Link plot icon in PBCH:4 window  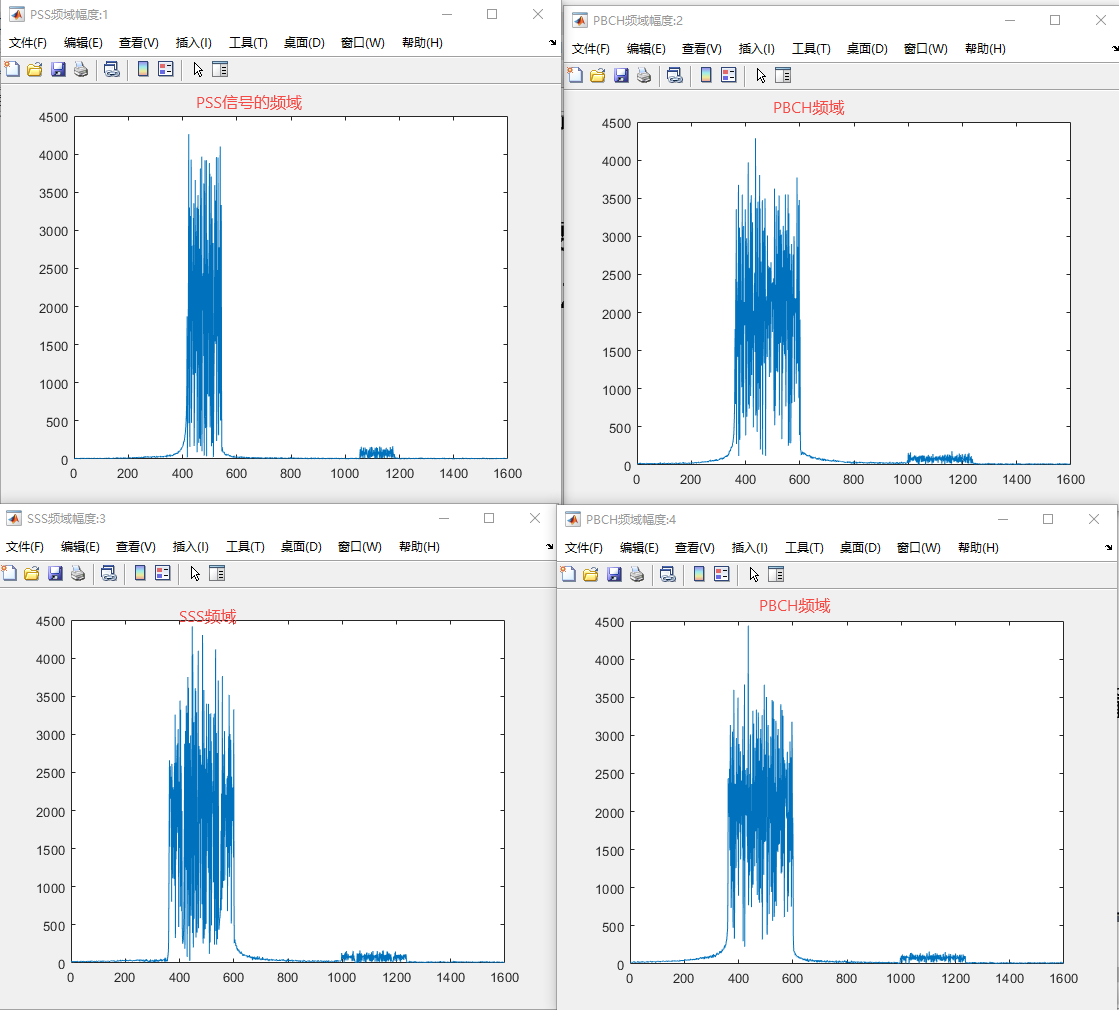667,574
